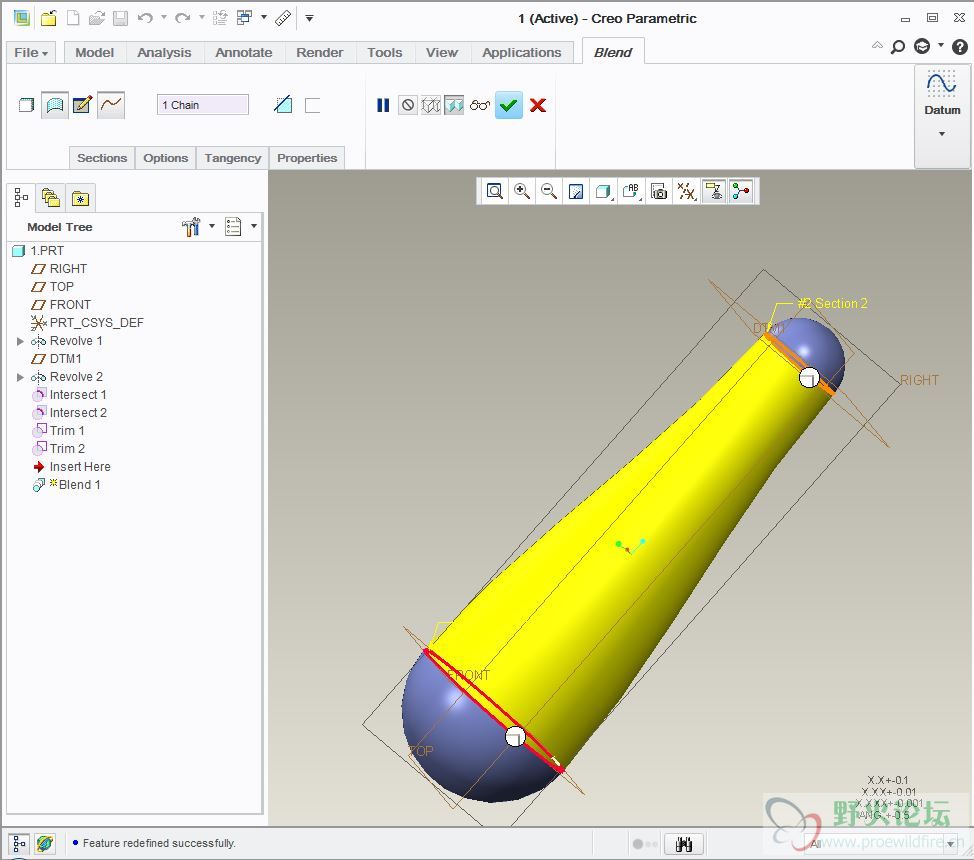Open the undo history dropdown arrow
Image resolution: width=974 pixels, height=860 pixels.
tap(163, 17)
